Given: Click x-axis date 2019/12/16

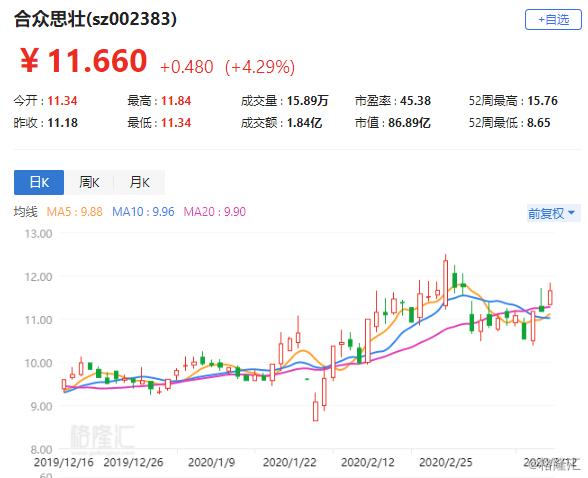Looking at the screenshot, I should pyautogui.click(x=63, y=462).
